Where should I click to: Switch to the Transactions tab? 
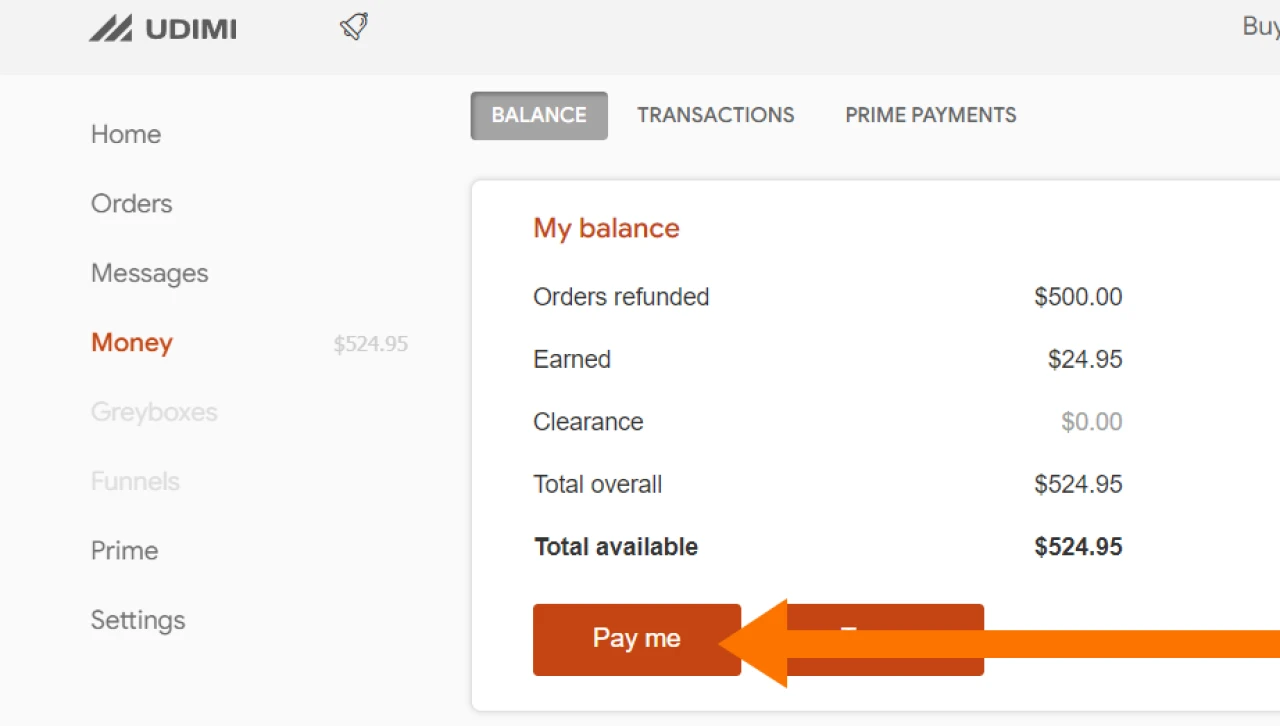[716, 115]
